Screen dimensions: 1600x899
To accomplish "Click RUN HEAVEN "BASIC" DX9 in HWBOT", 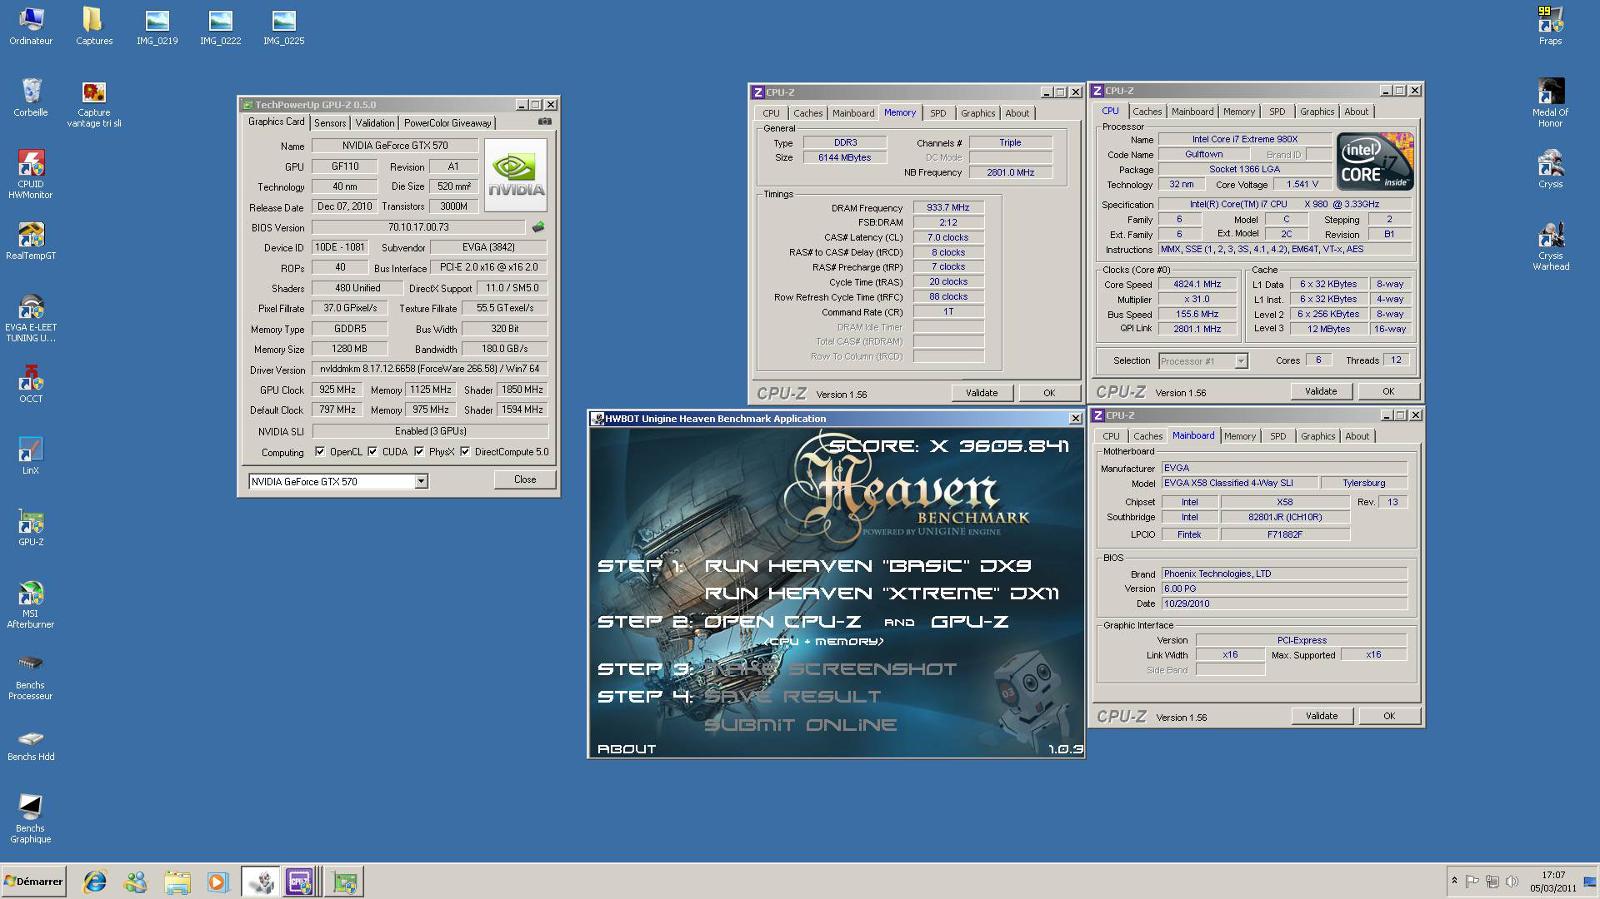I will 867,566.
